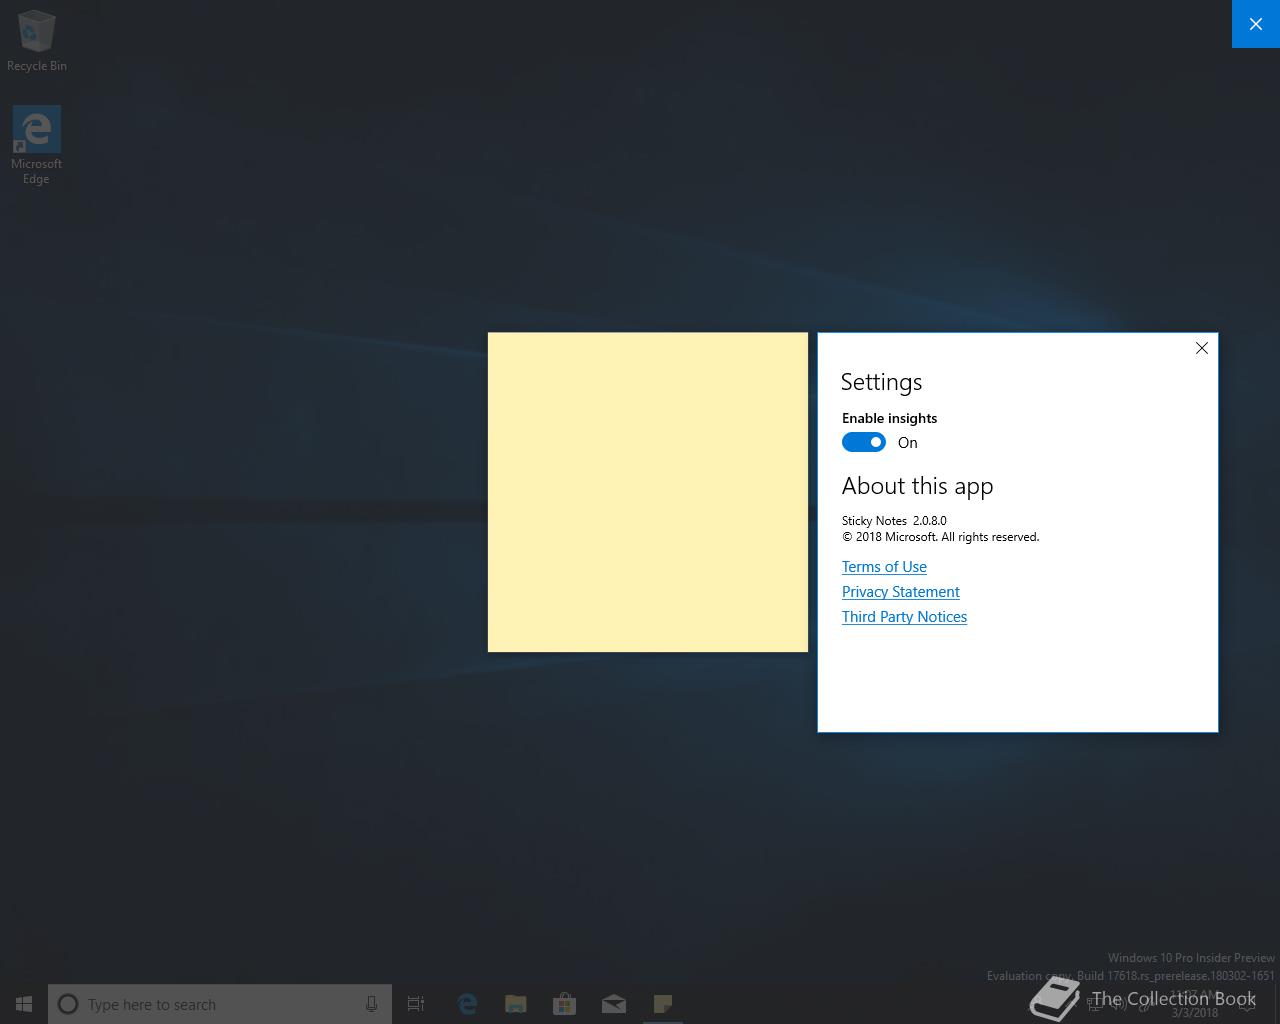Open the Privacy Statement link
Viewport: 1280px width, 1024px height.
(900, 592)
